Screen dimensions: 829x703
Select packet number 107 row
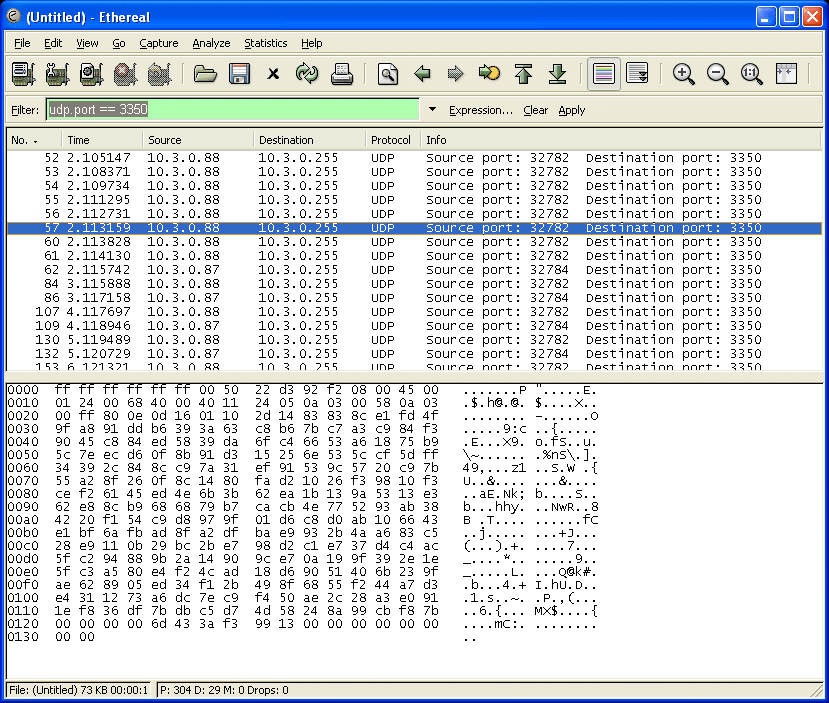coord(414,312)
